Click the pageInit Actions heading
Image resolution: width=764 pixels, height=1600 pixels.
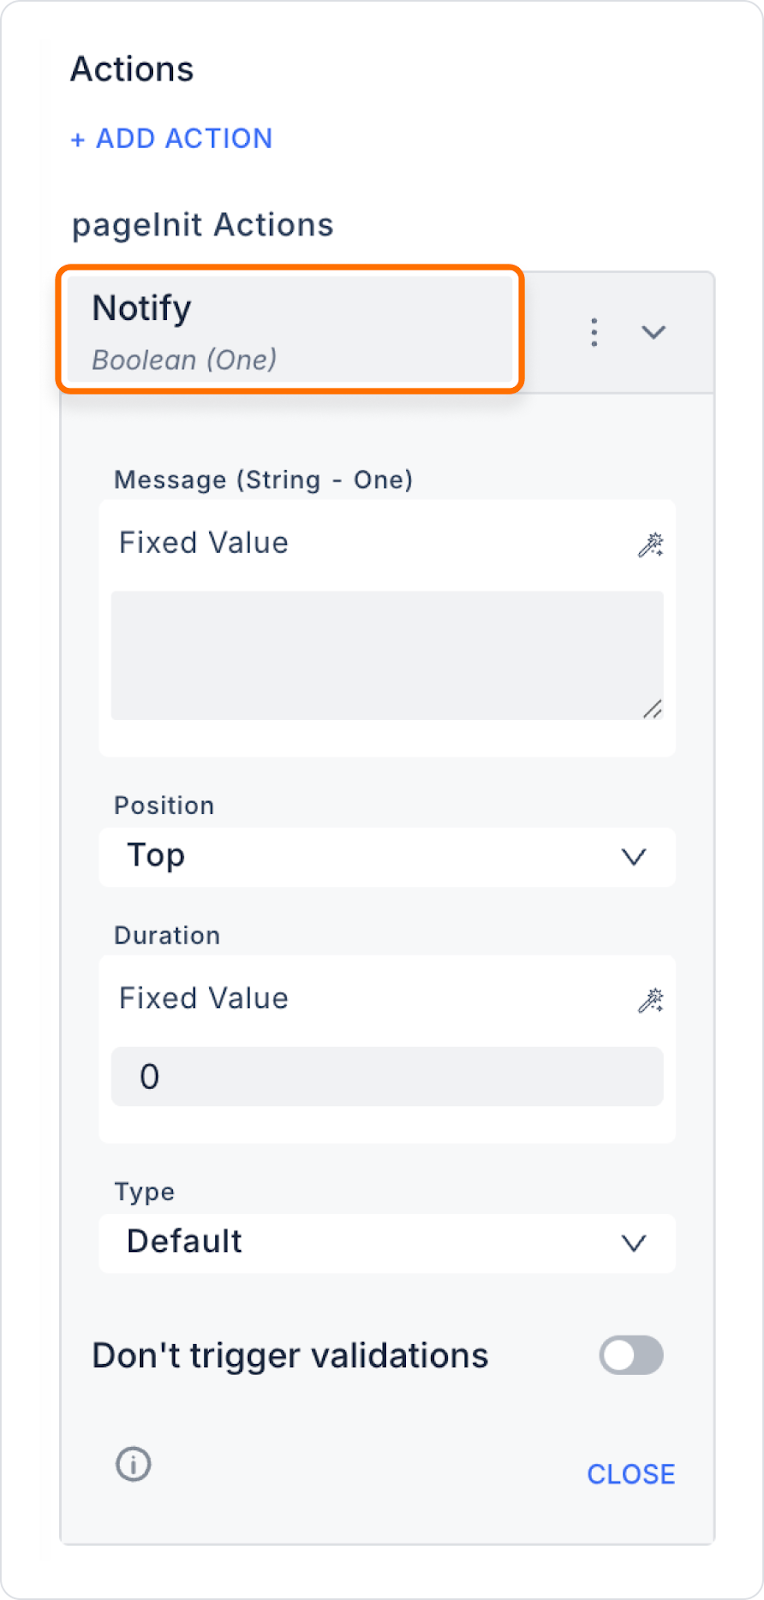pos(203,225)
